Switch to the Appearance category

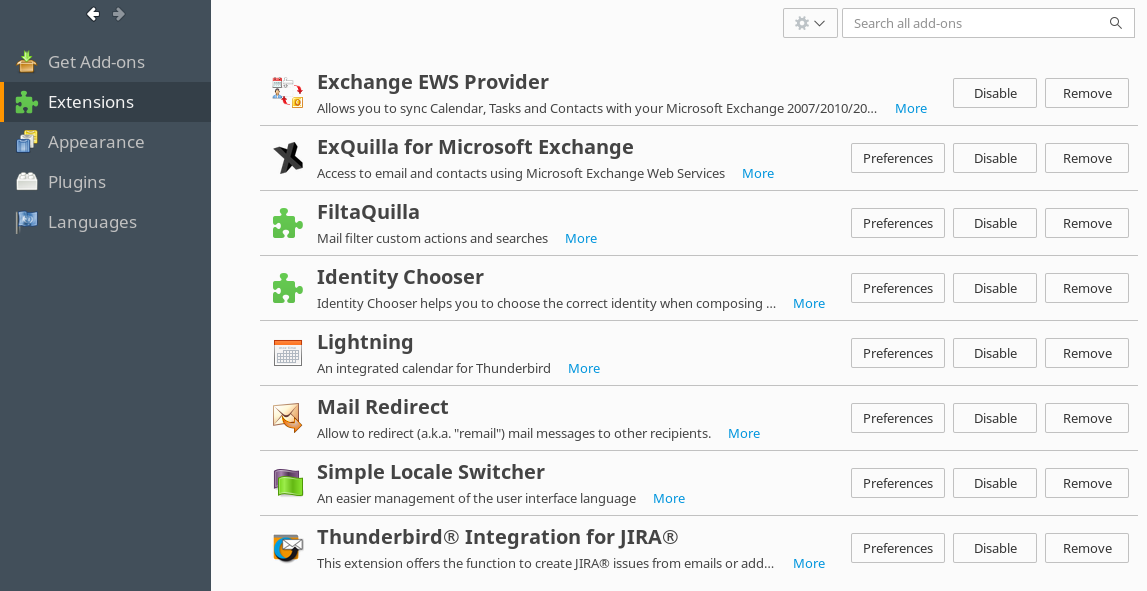click(96, 142)
